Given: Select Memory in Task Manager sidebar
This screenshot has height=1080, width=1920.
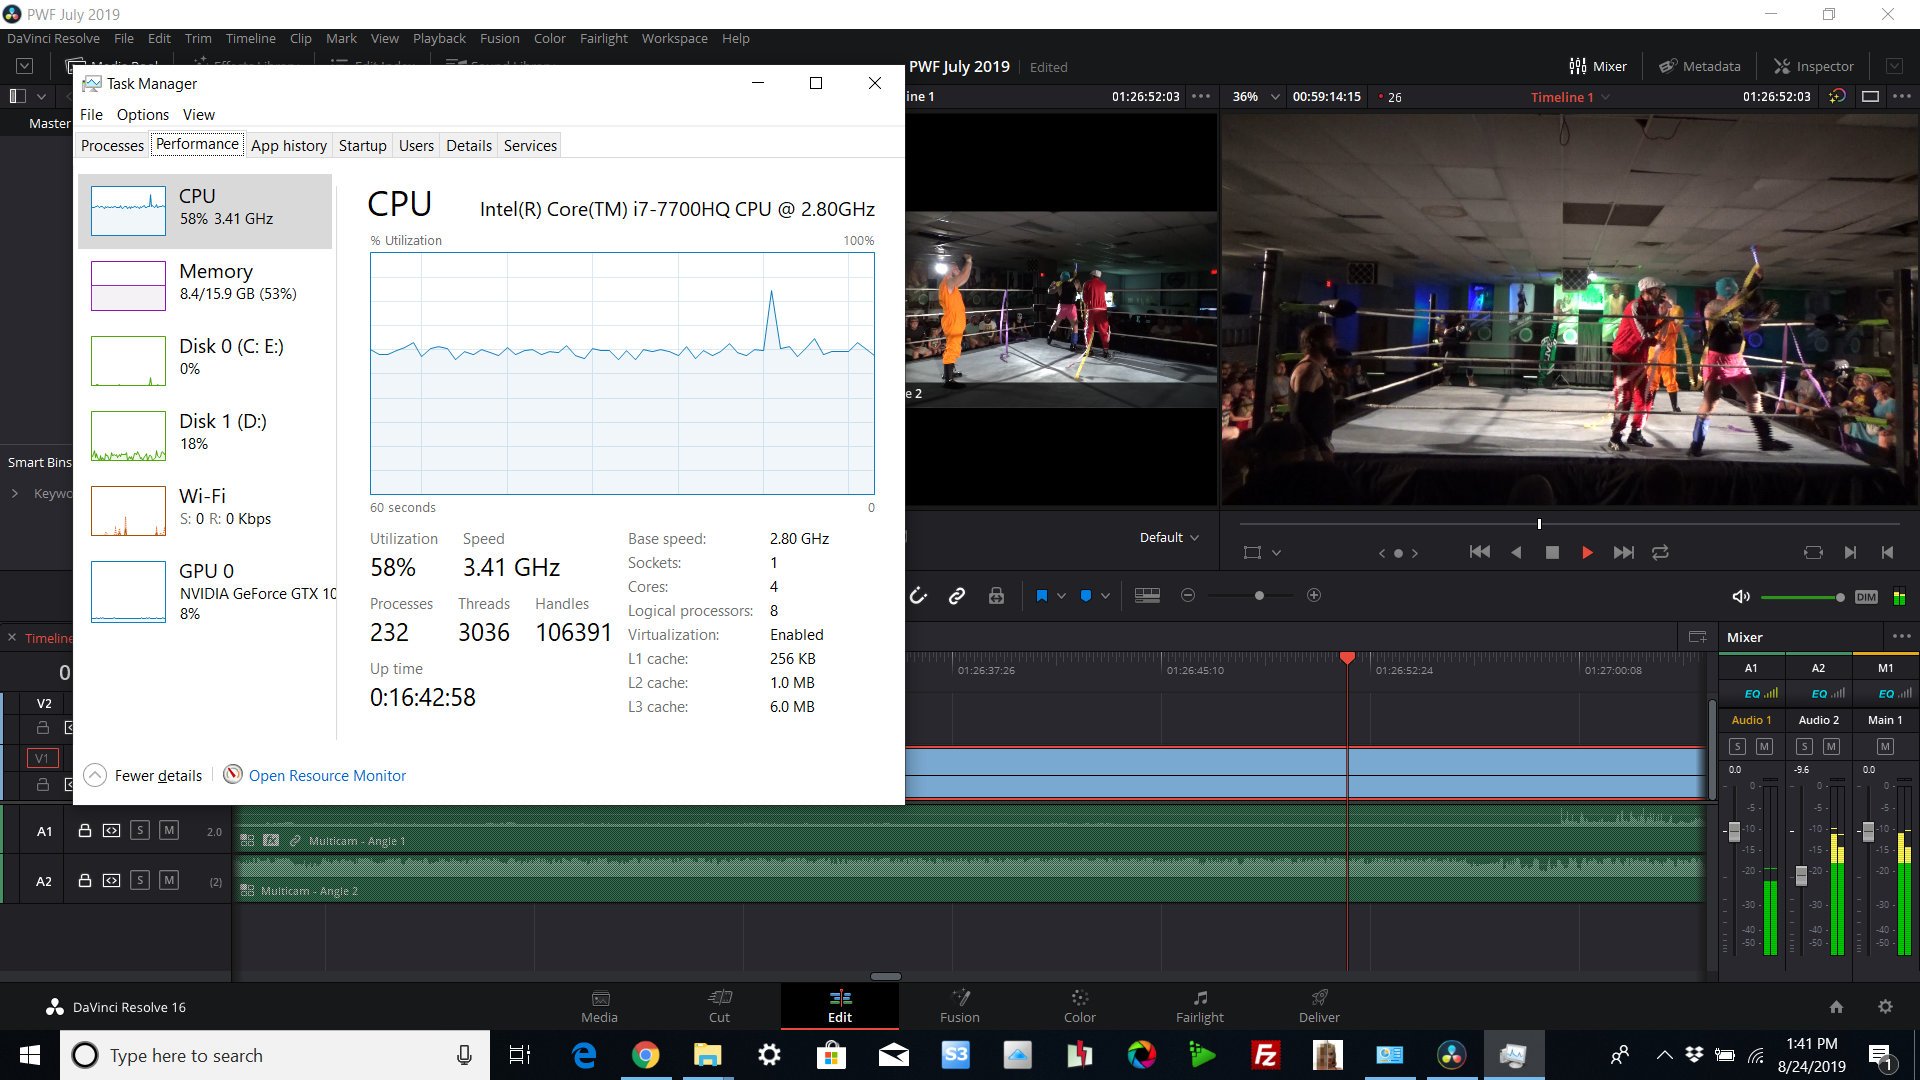Looking at the screenshot, I should (x=205, y=285).
